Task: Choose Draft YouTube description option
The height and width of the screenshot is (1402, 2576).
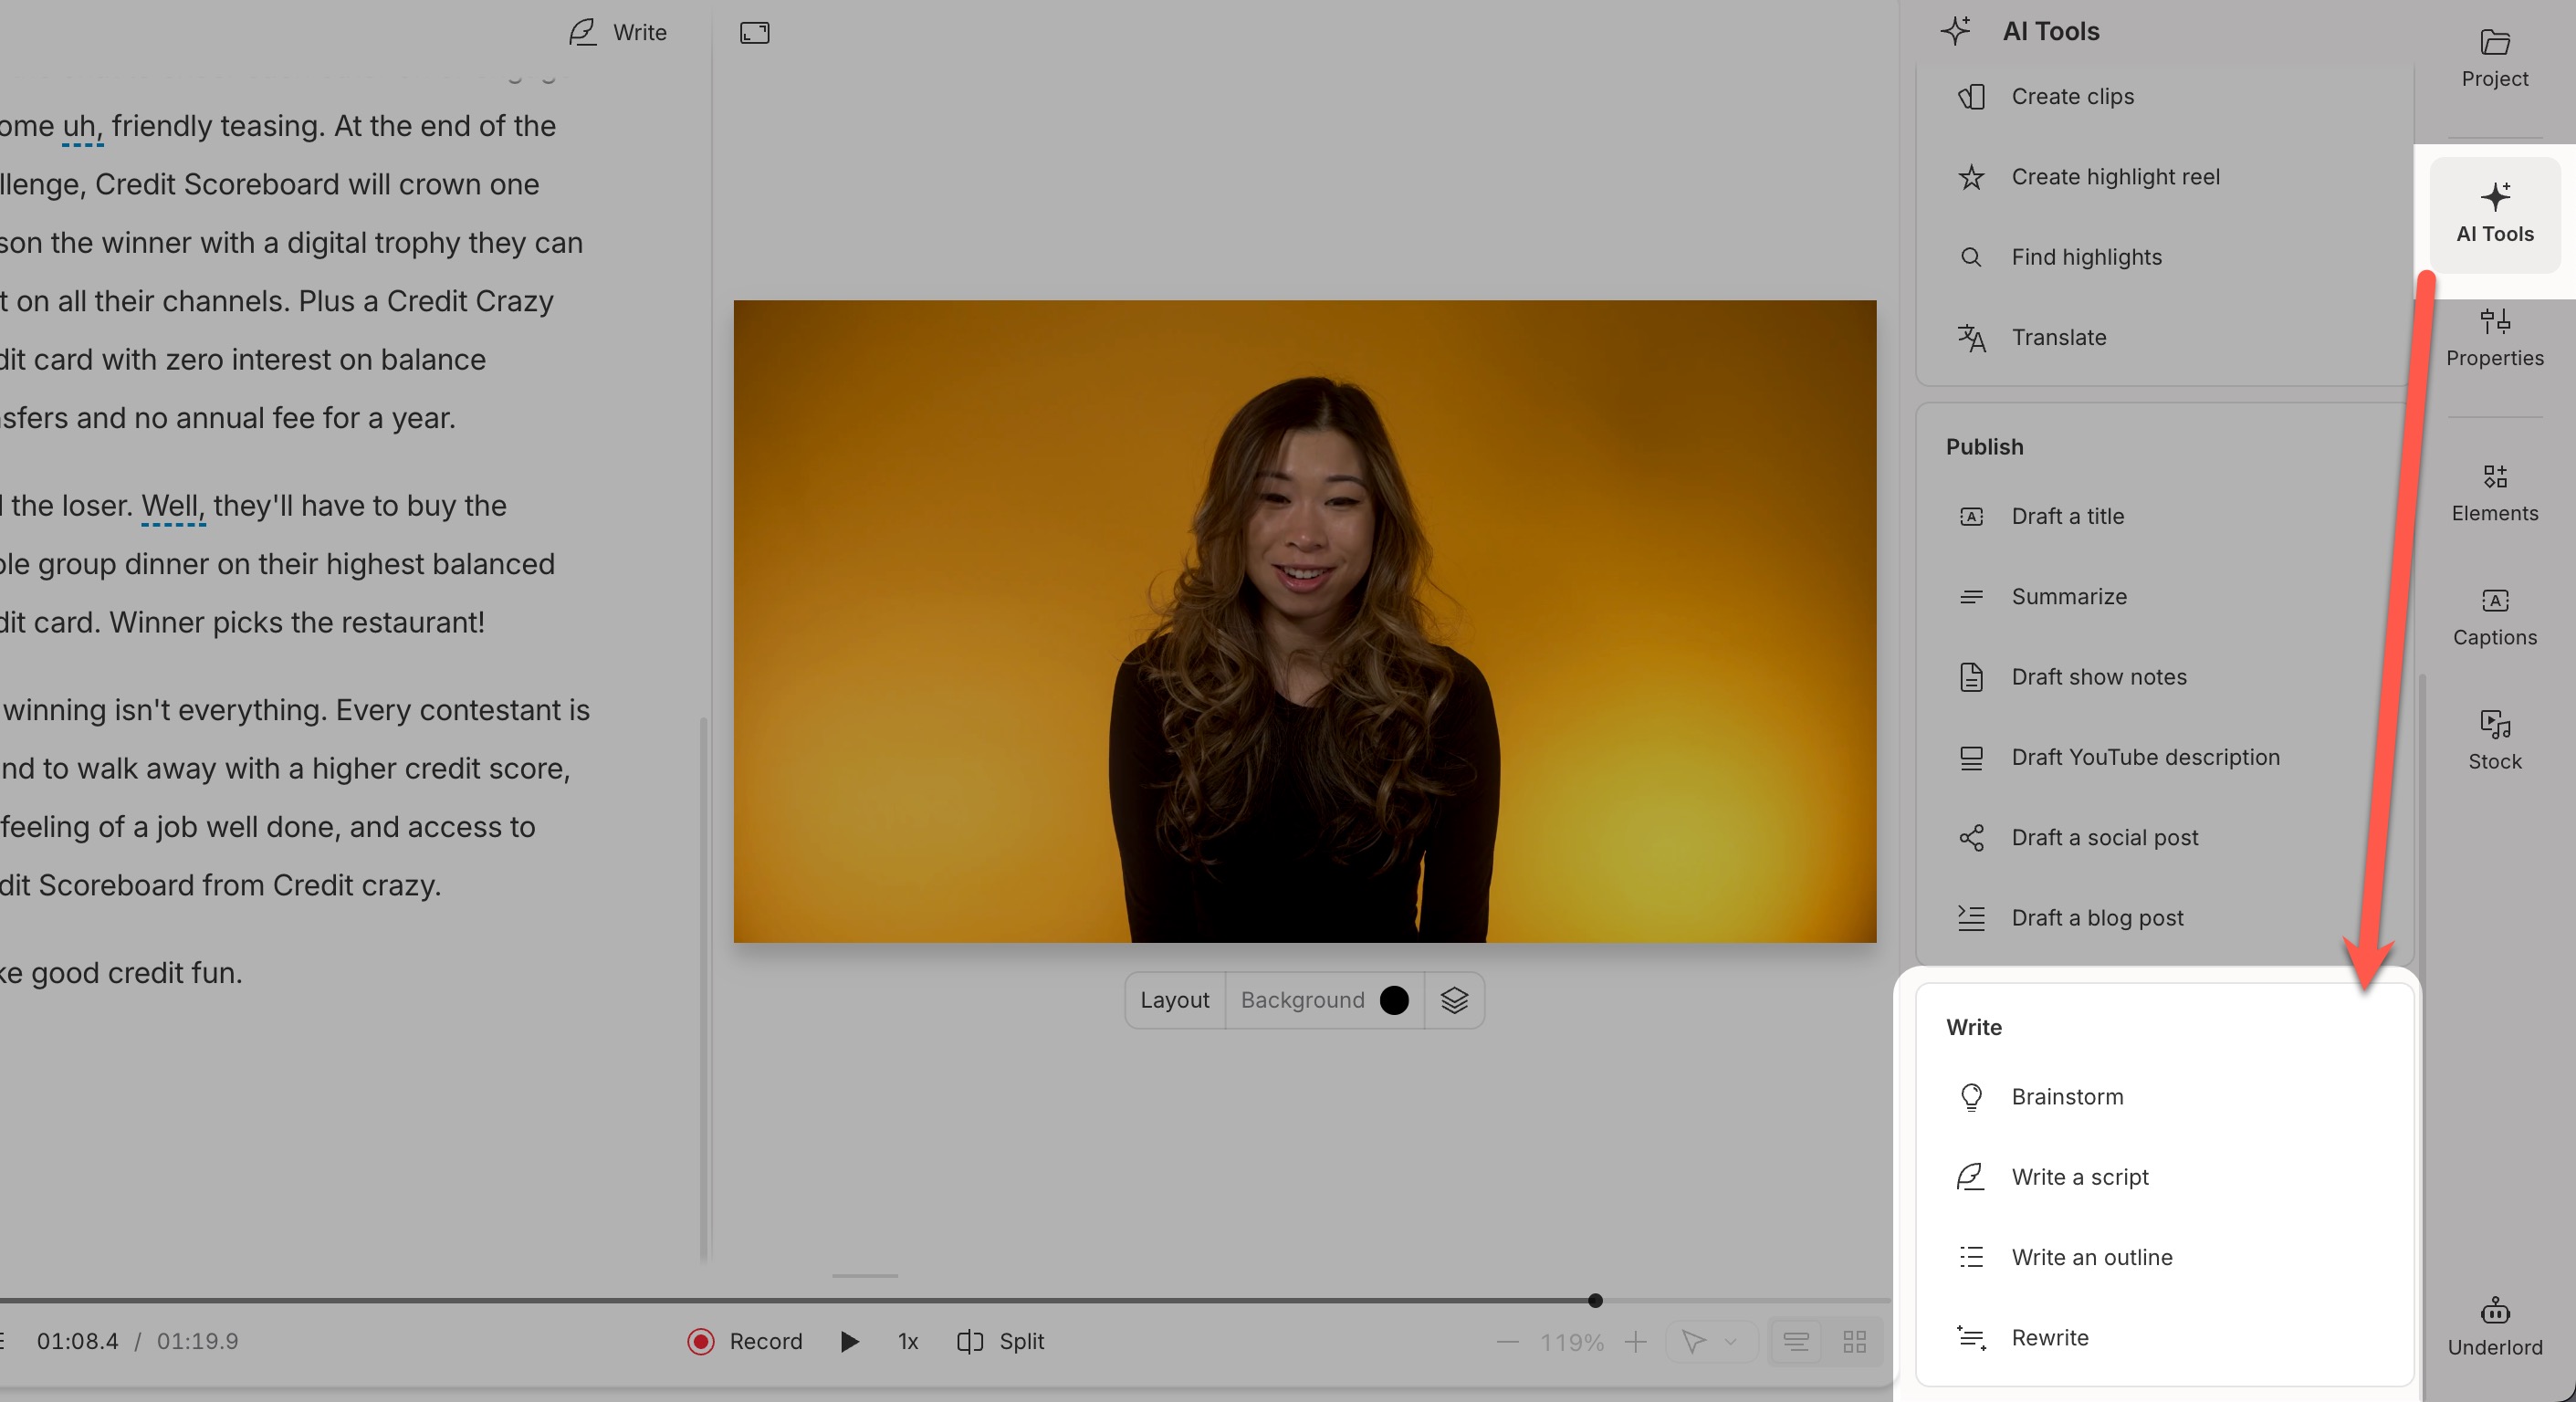Action: pyautogui.click(x=2145, y=757)
